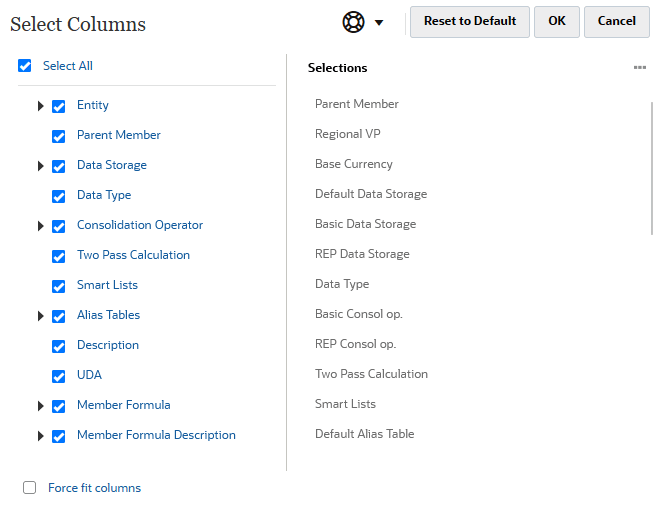Viewport: 660px width, 506px height.
Task: Cancel the Select Columns dialog
Action: pyautogui.click(x=617, y=21)
